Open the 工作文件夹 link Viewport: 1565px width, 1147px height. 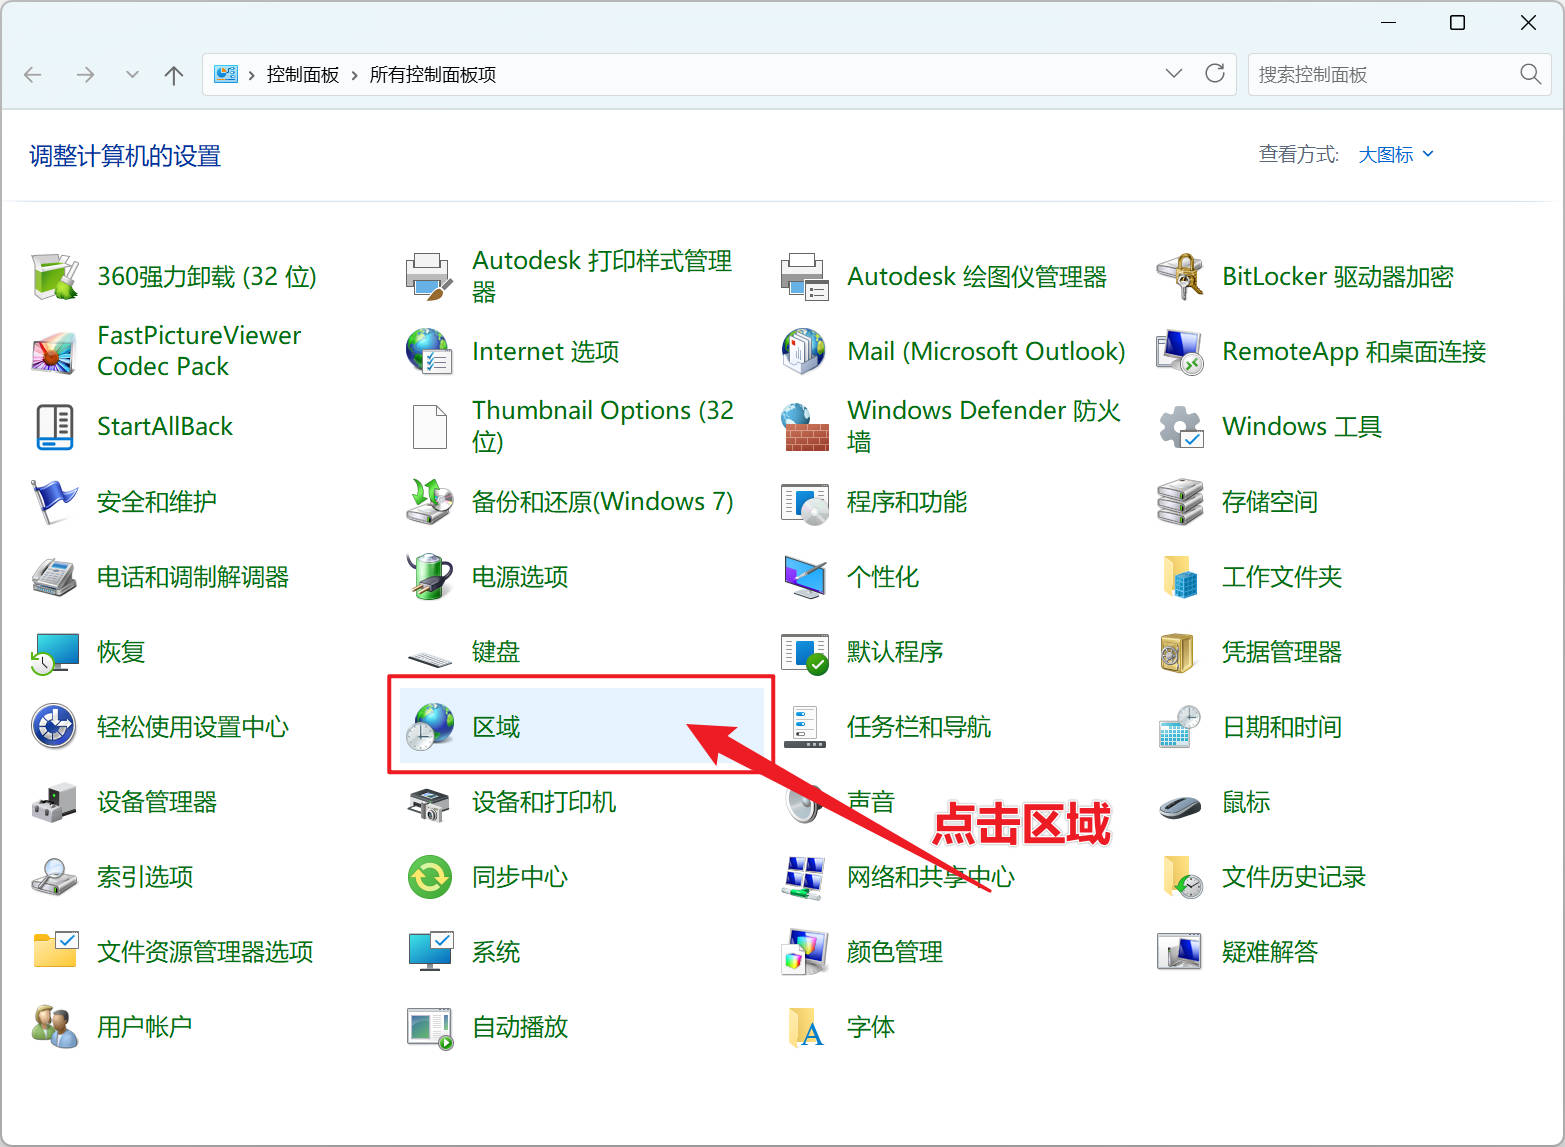coord(1282,577)
